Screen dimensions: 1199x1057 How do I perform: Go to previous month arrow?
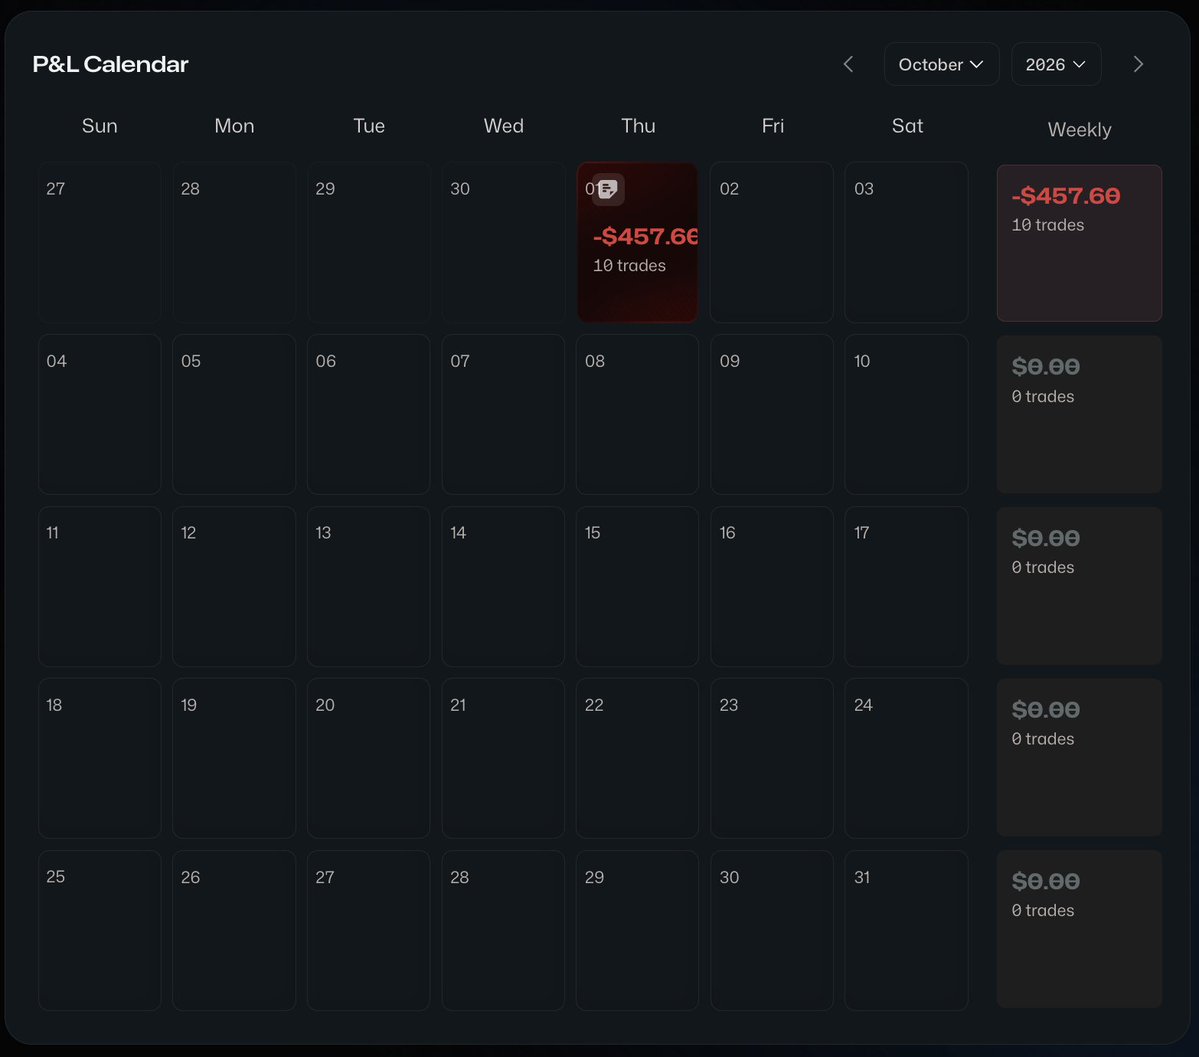click(x=848, y=64)
